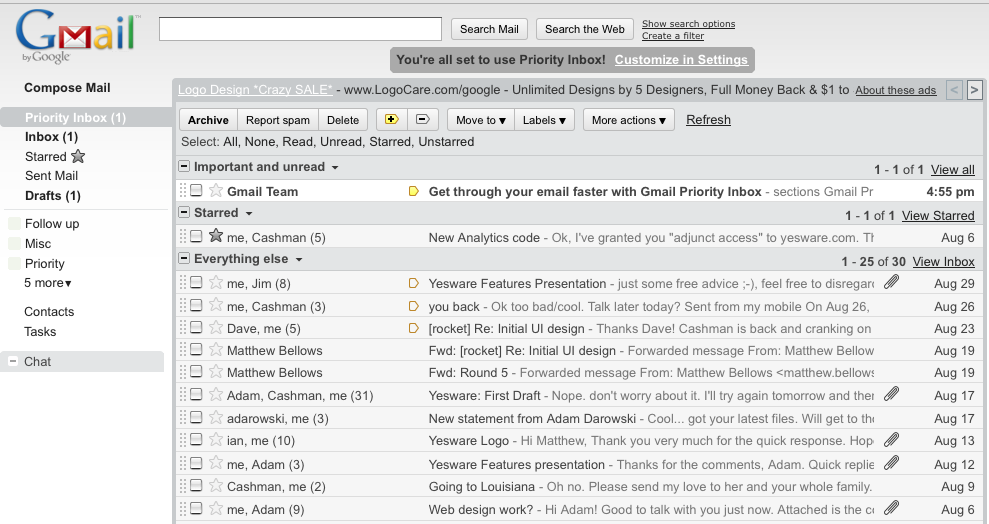Tick checkbox for me, Cashman (3) email
Image resolution: width=989 pixels, height=524 pixels.
point(196,305)
